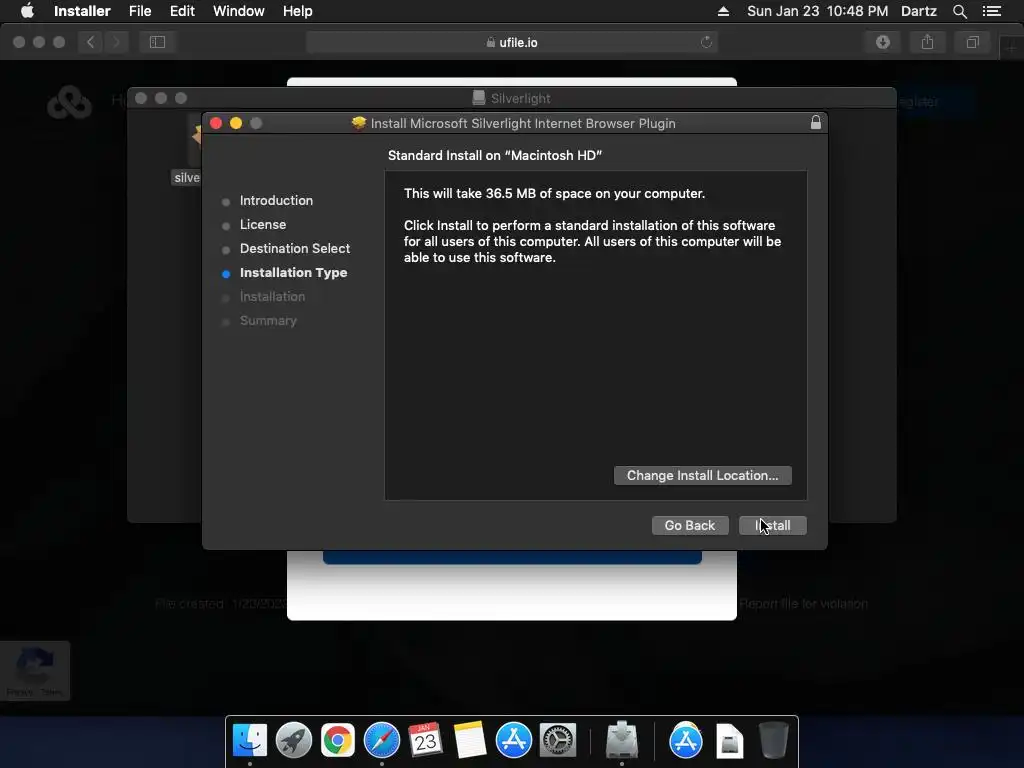Click Report file for violation link
1024x768 pixels.
803,603
